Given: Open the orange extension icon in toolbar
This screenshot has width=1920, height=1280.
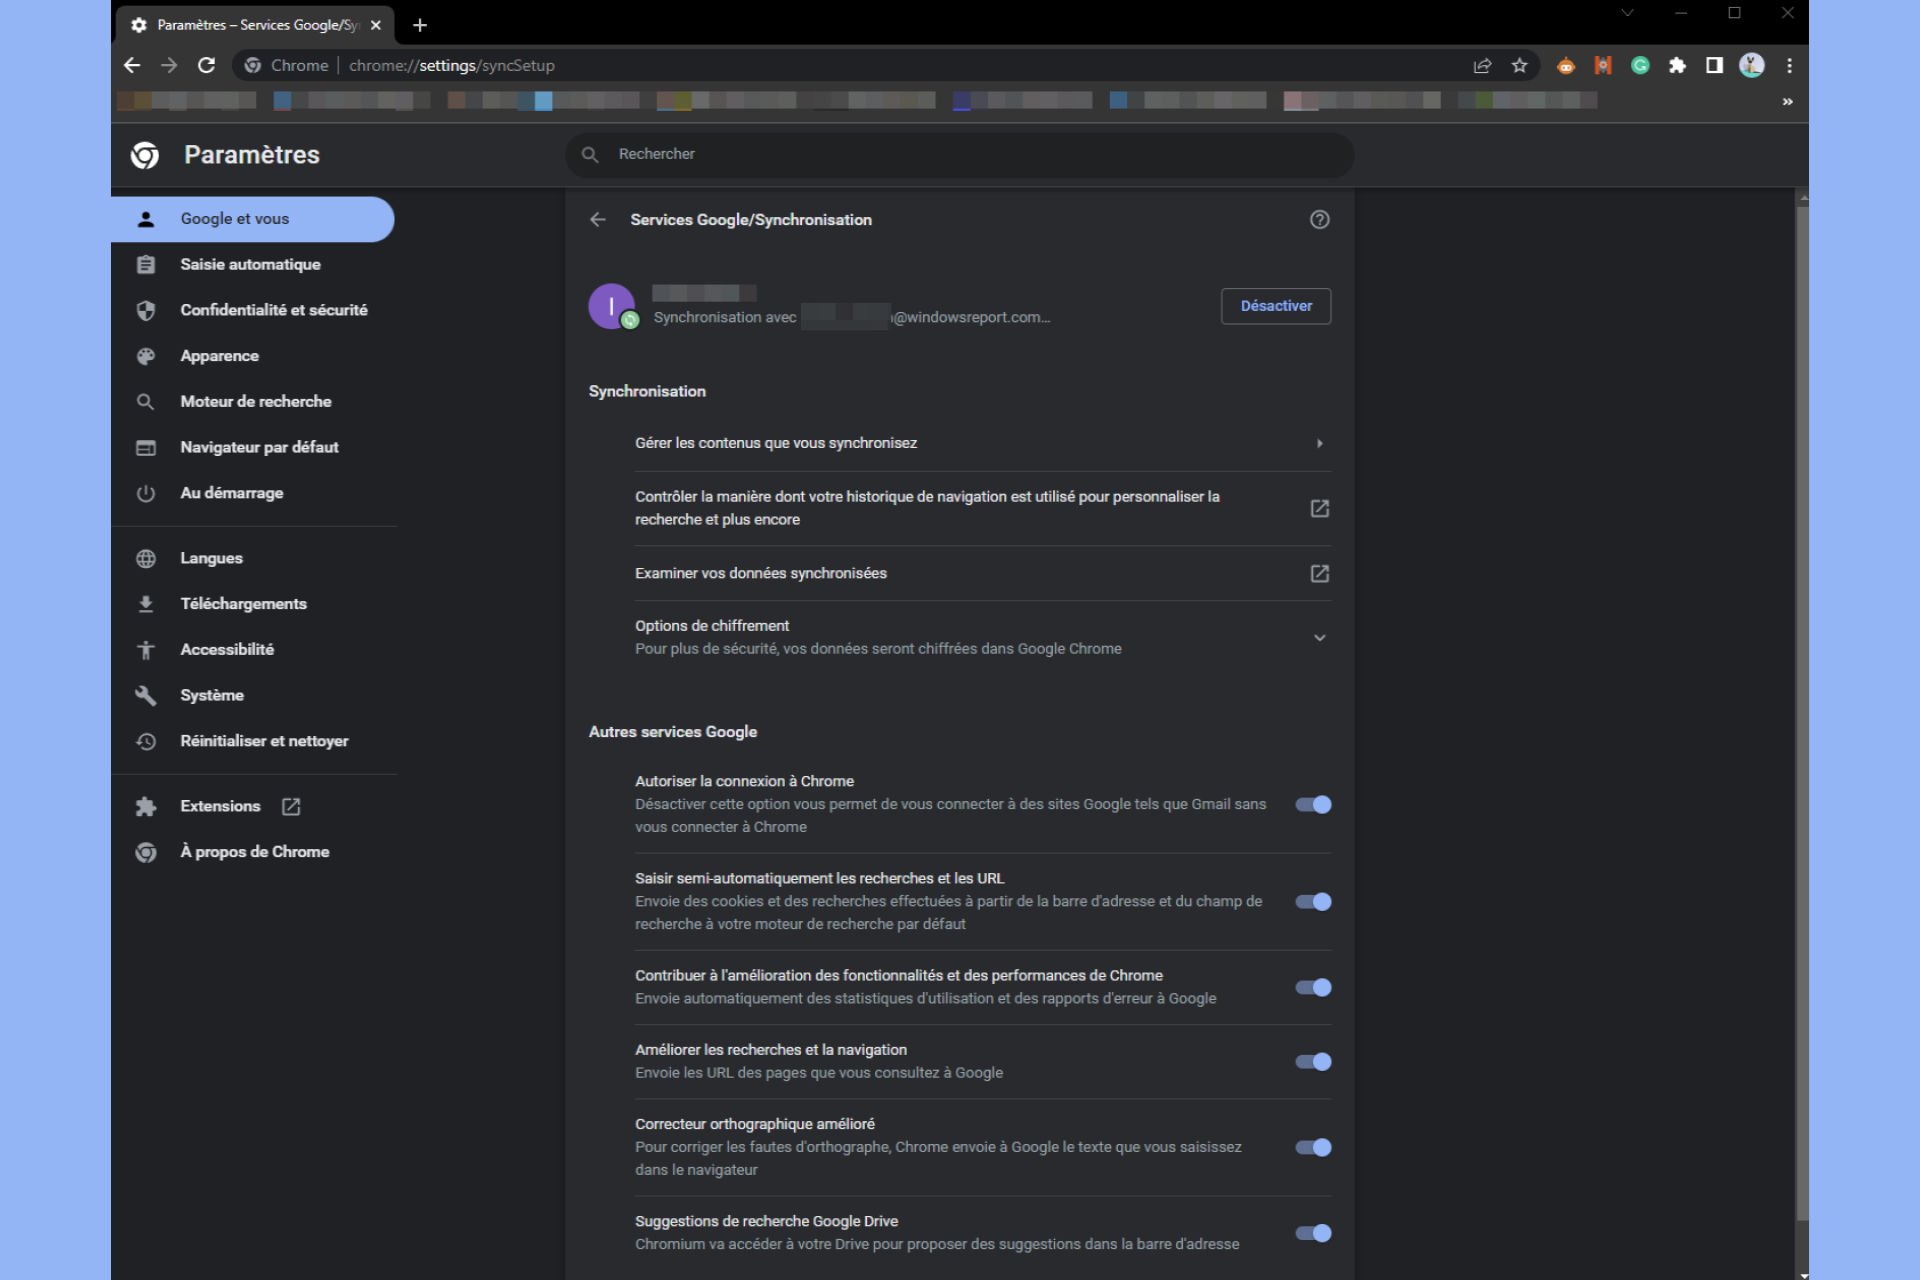Looking at the screenshot, I should pos(1566,65).
